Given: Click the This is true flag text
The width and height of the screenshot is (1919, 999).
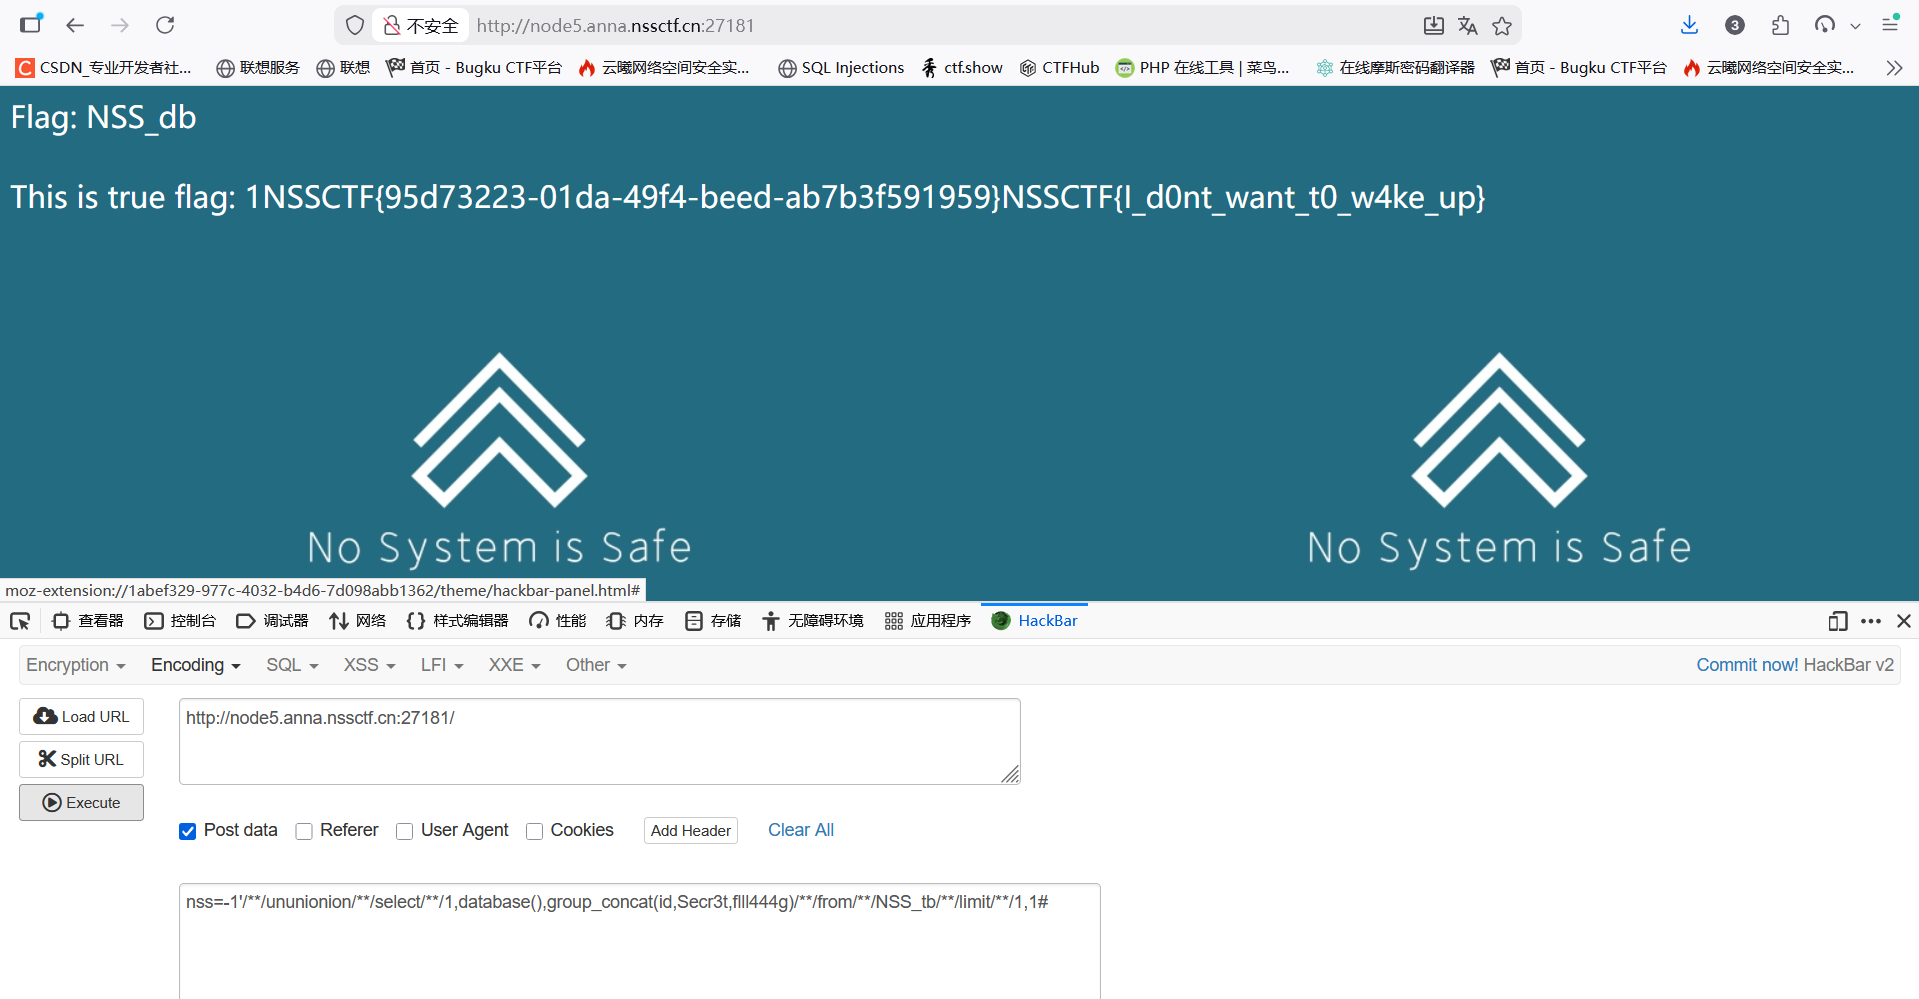Looking at the screenshot, I should tap(747, 197).
